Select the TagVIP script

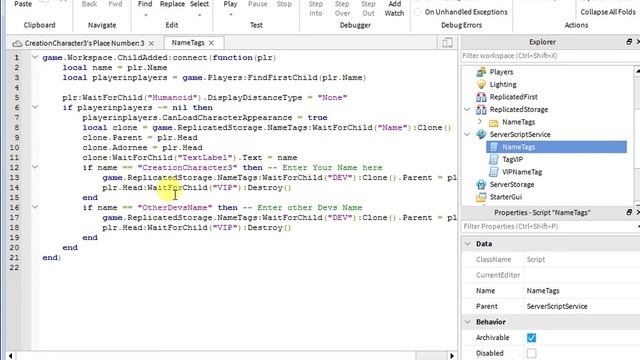[x=512, y=160]
